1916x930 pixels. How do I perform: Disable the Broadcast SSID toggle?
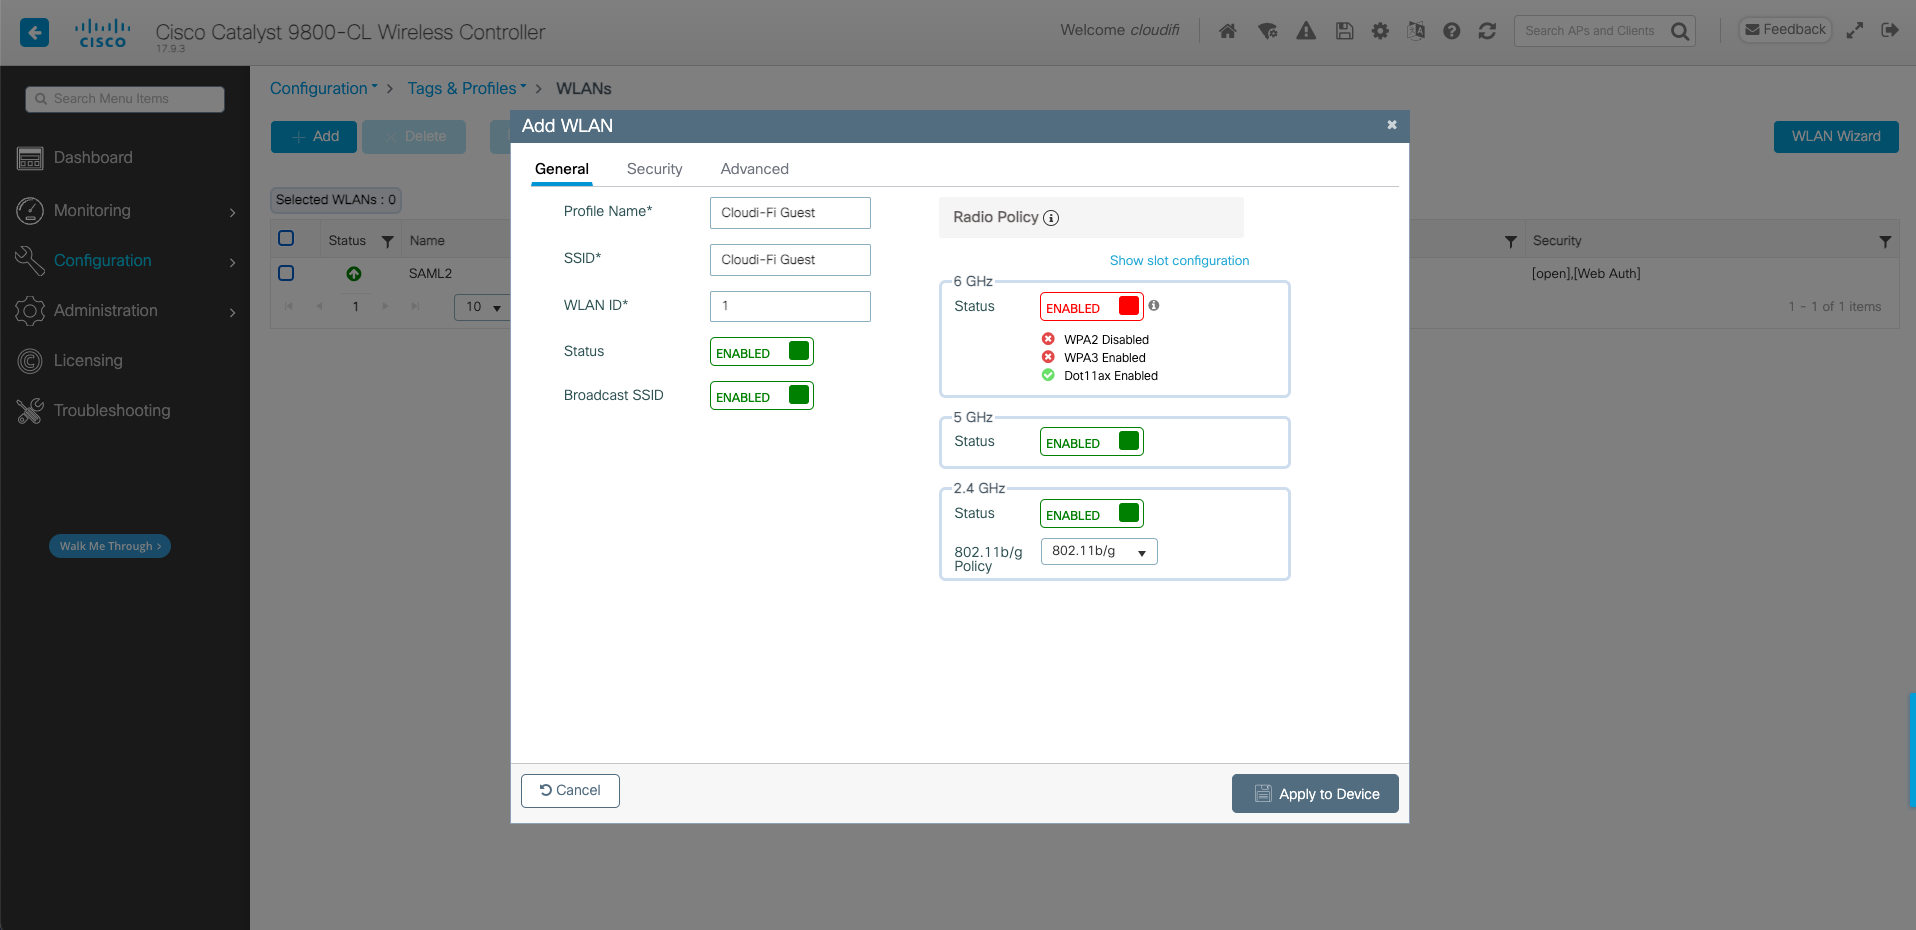pyautogui.click(x=761, y=396)
